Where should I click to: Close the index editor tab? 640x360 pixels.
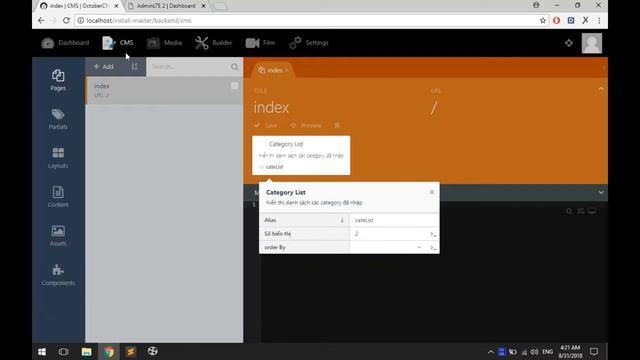pyautogui.click(x=287, y=70)
